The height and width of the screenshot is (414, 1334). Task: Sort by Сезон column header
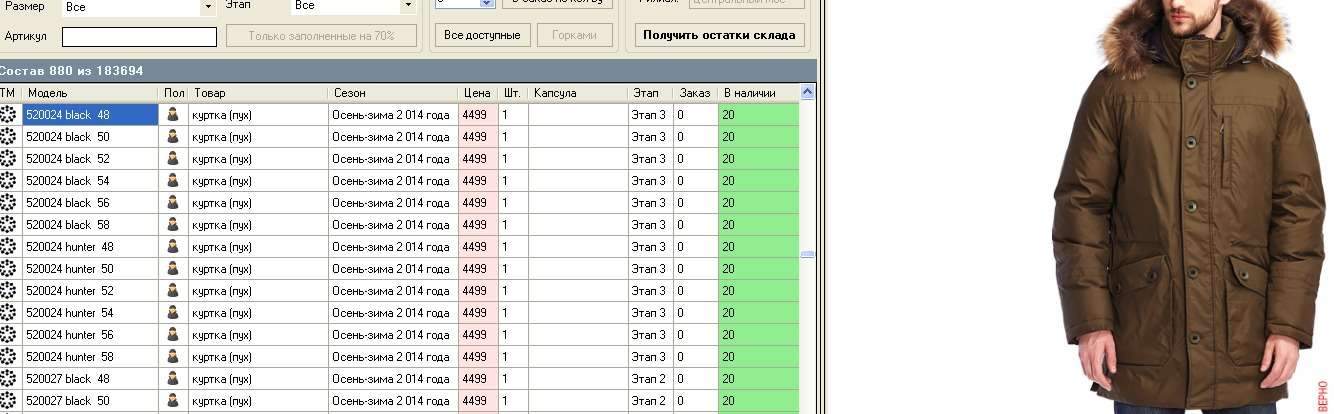click(x=393, y=93)
